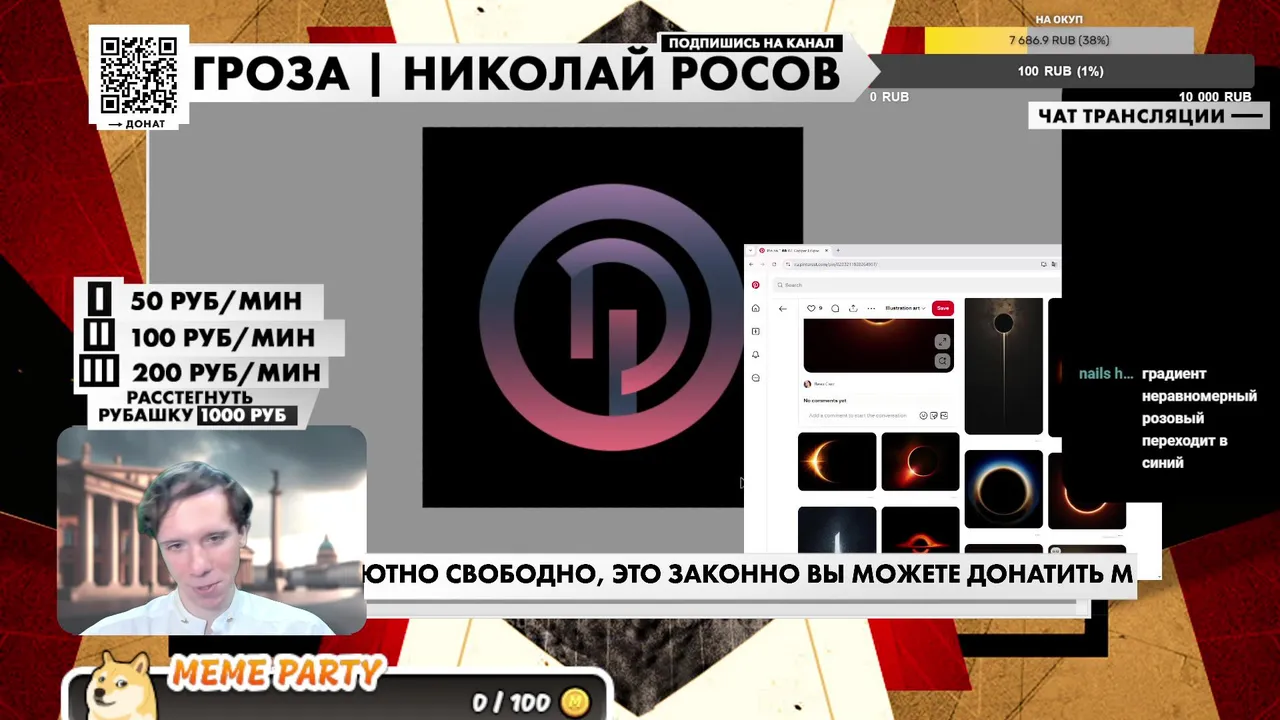The image size is (1280, 720).
Task: Open the notifications bell in Pinterest
Action: pos(756,354)
